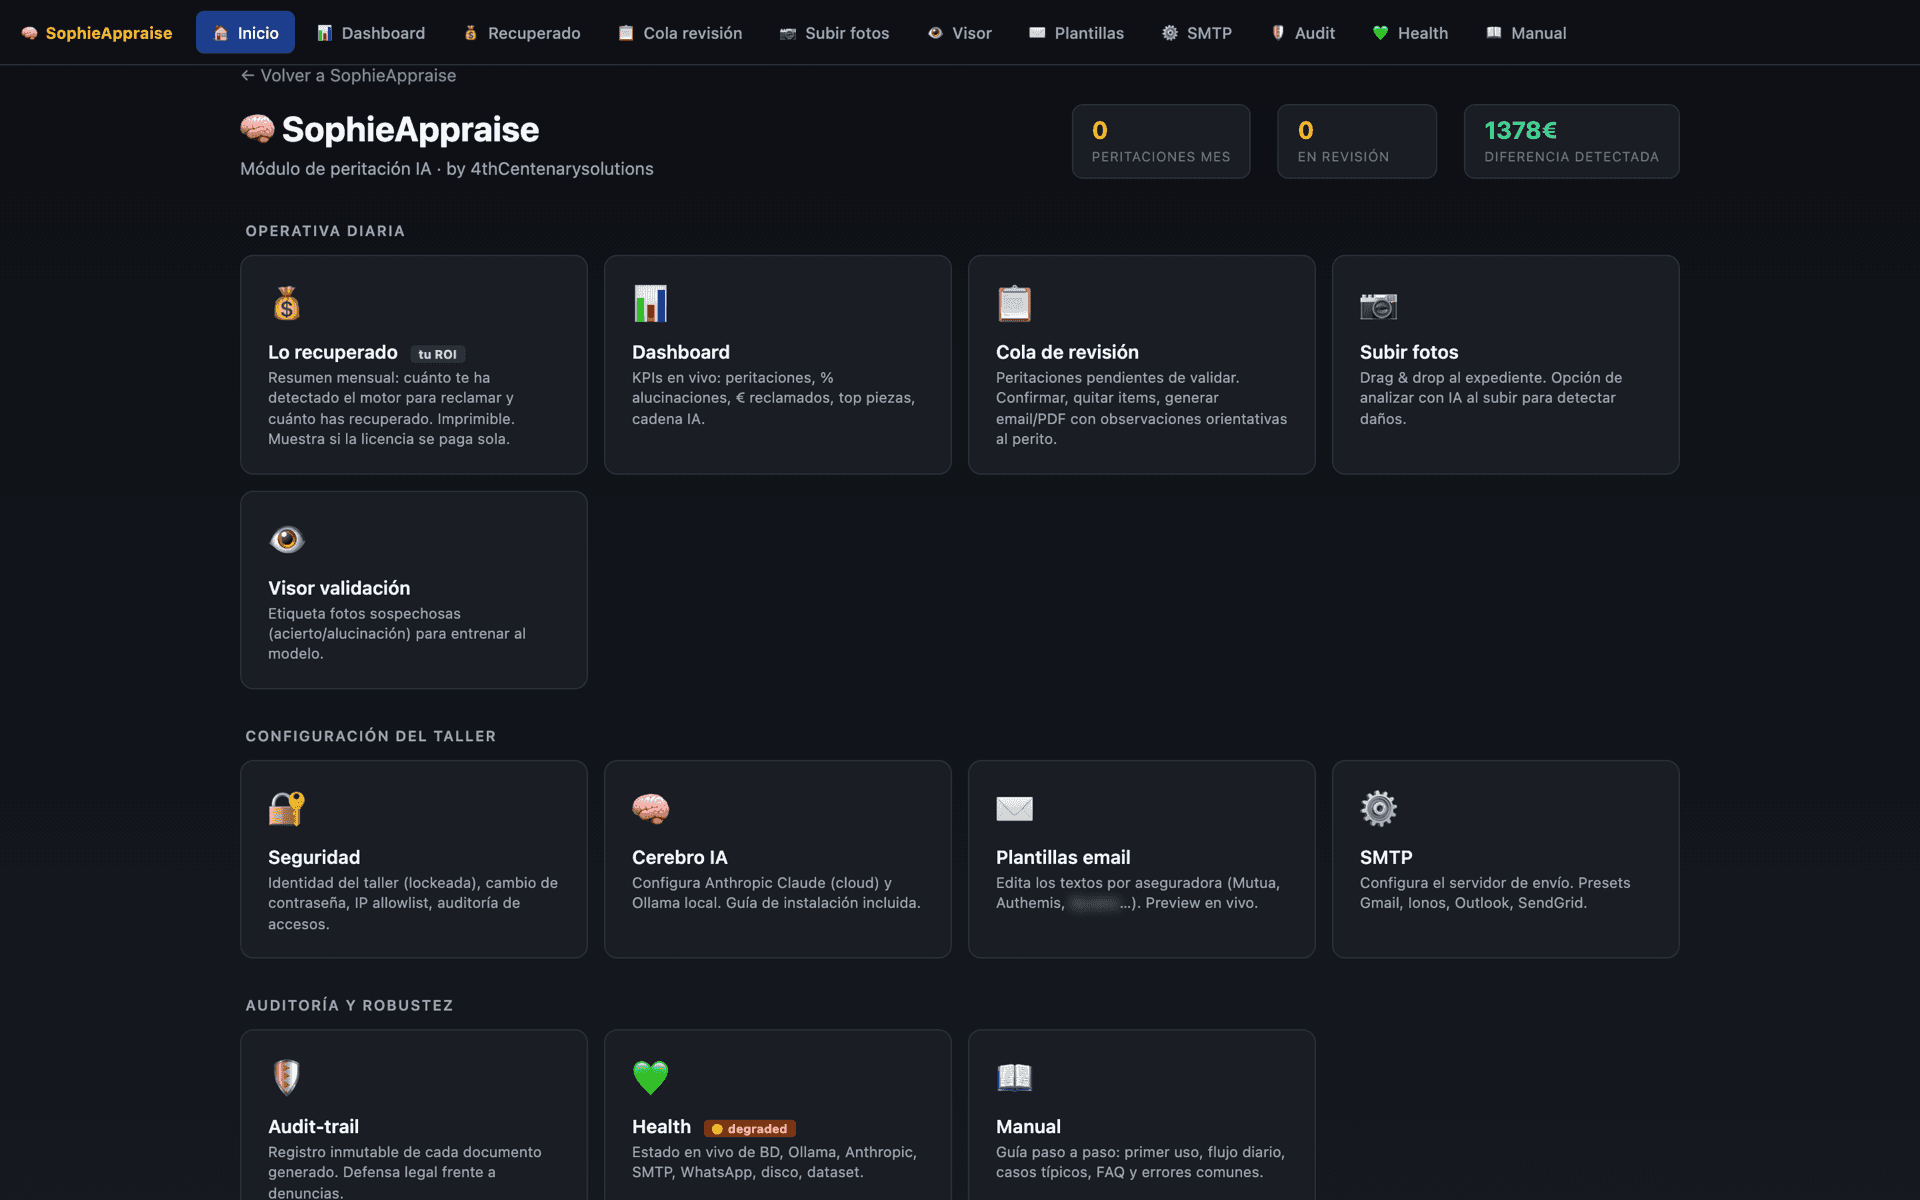Image resolution: width=1920 pixels, height=1200 pixels.
Task: Click open book icon on Manual card
Action: pos(1015,1077)
